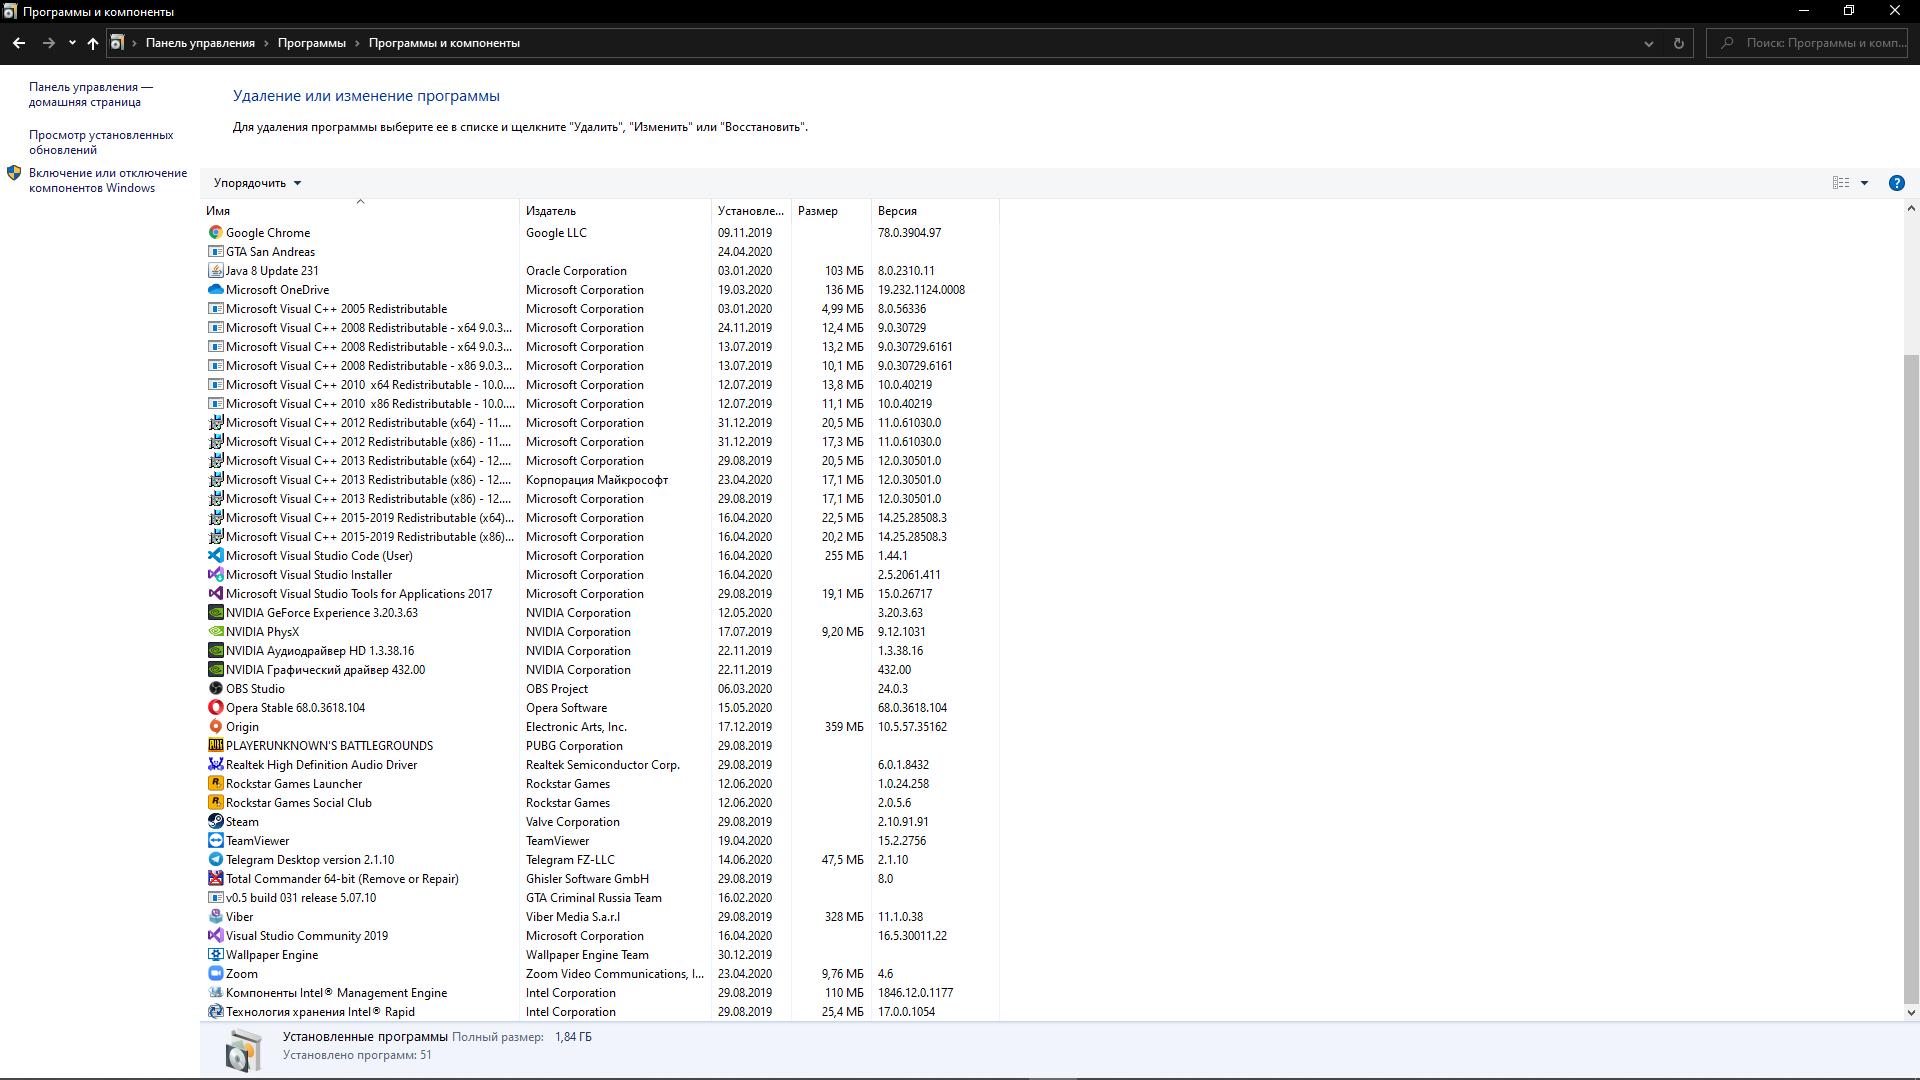The image size is (1920, 1080).
Task: Click the Visual Studio Installer icon
Action: (x=215, y=574)
